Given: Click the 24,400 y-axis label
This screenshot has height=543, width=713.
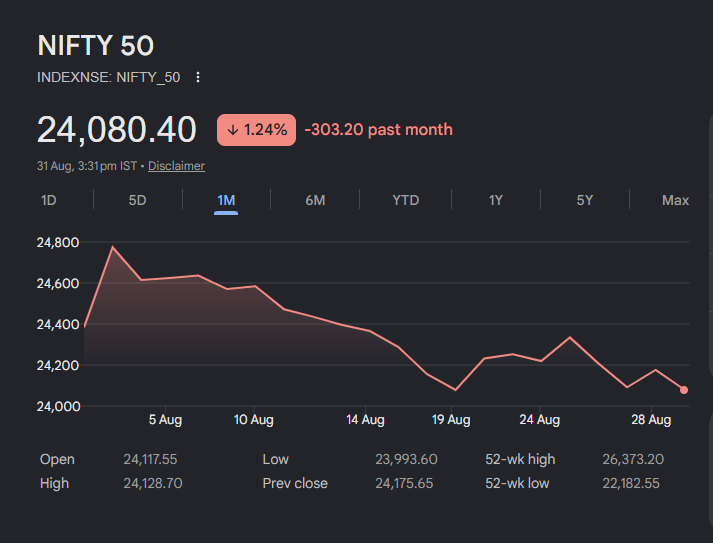Looking at the screenshot, I should point(58,324).
